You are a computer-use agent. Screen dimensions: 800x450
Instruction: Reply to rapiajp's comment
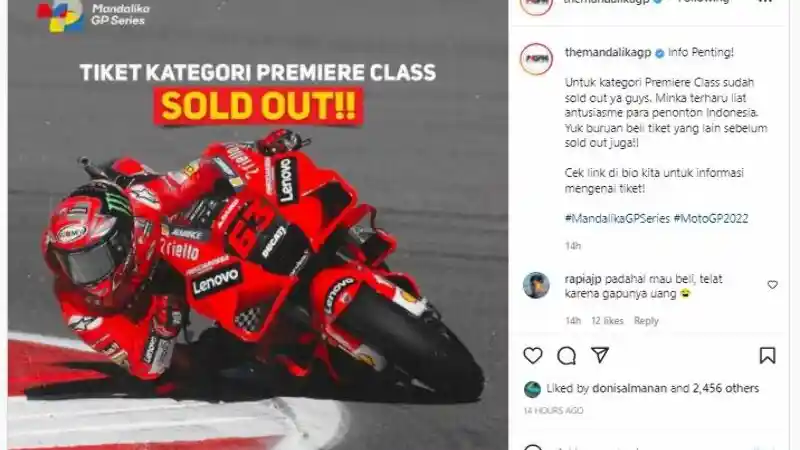(x=646, y=320)
